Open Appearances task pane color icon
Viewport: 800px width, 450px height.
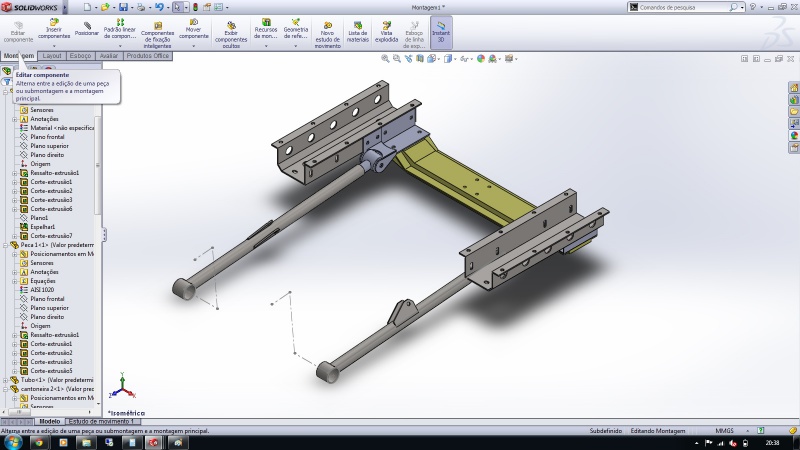pos(794,135)
